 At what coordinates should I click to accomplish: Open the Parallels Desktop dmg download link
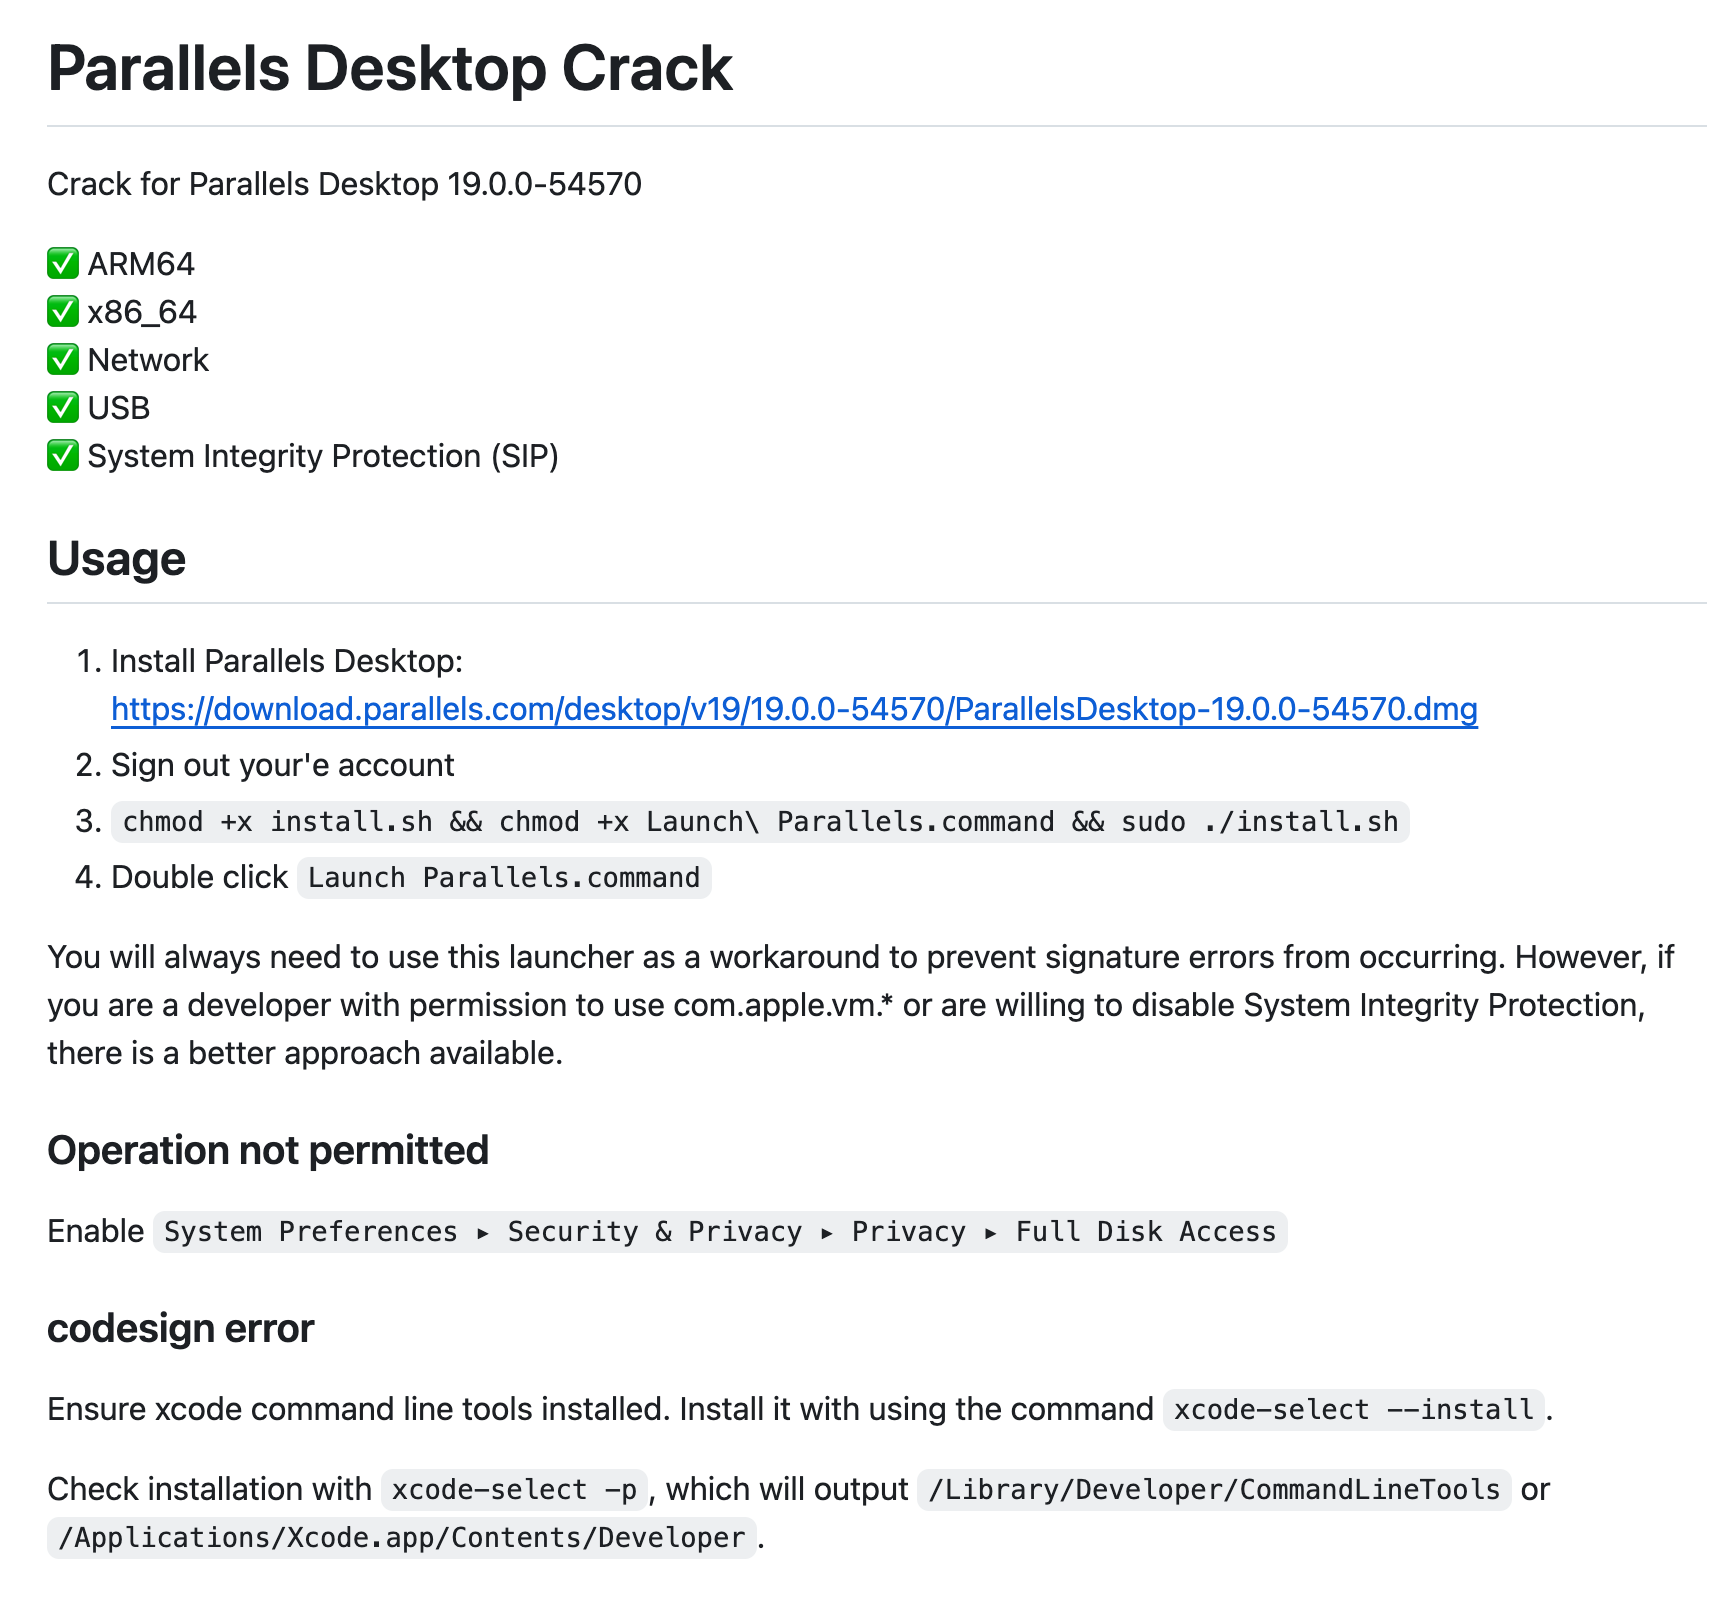tap(794, 709)
